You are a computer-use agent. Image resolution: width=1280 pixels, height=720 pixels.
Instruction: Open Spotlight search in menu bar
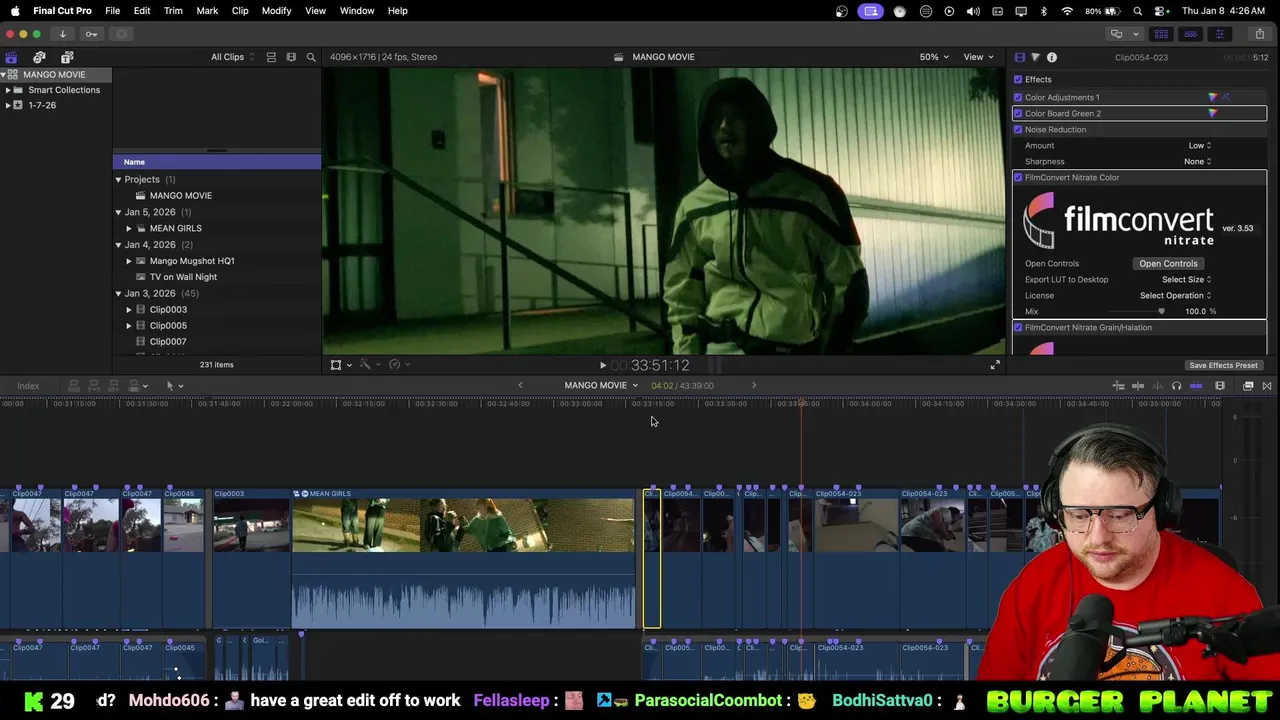pos(1138,11)
